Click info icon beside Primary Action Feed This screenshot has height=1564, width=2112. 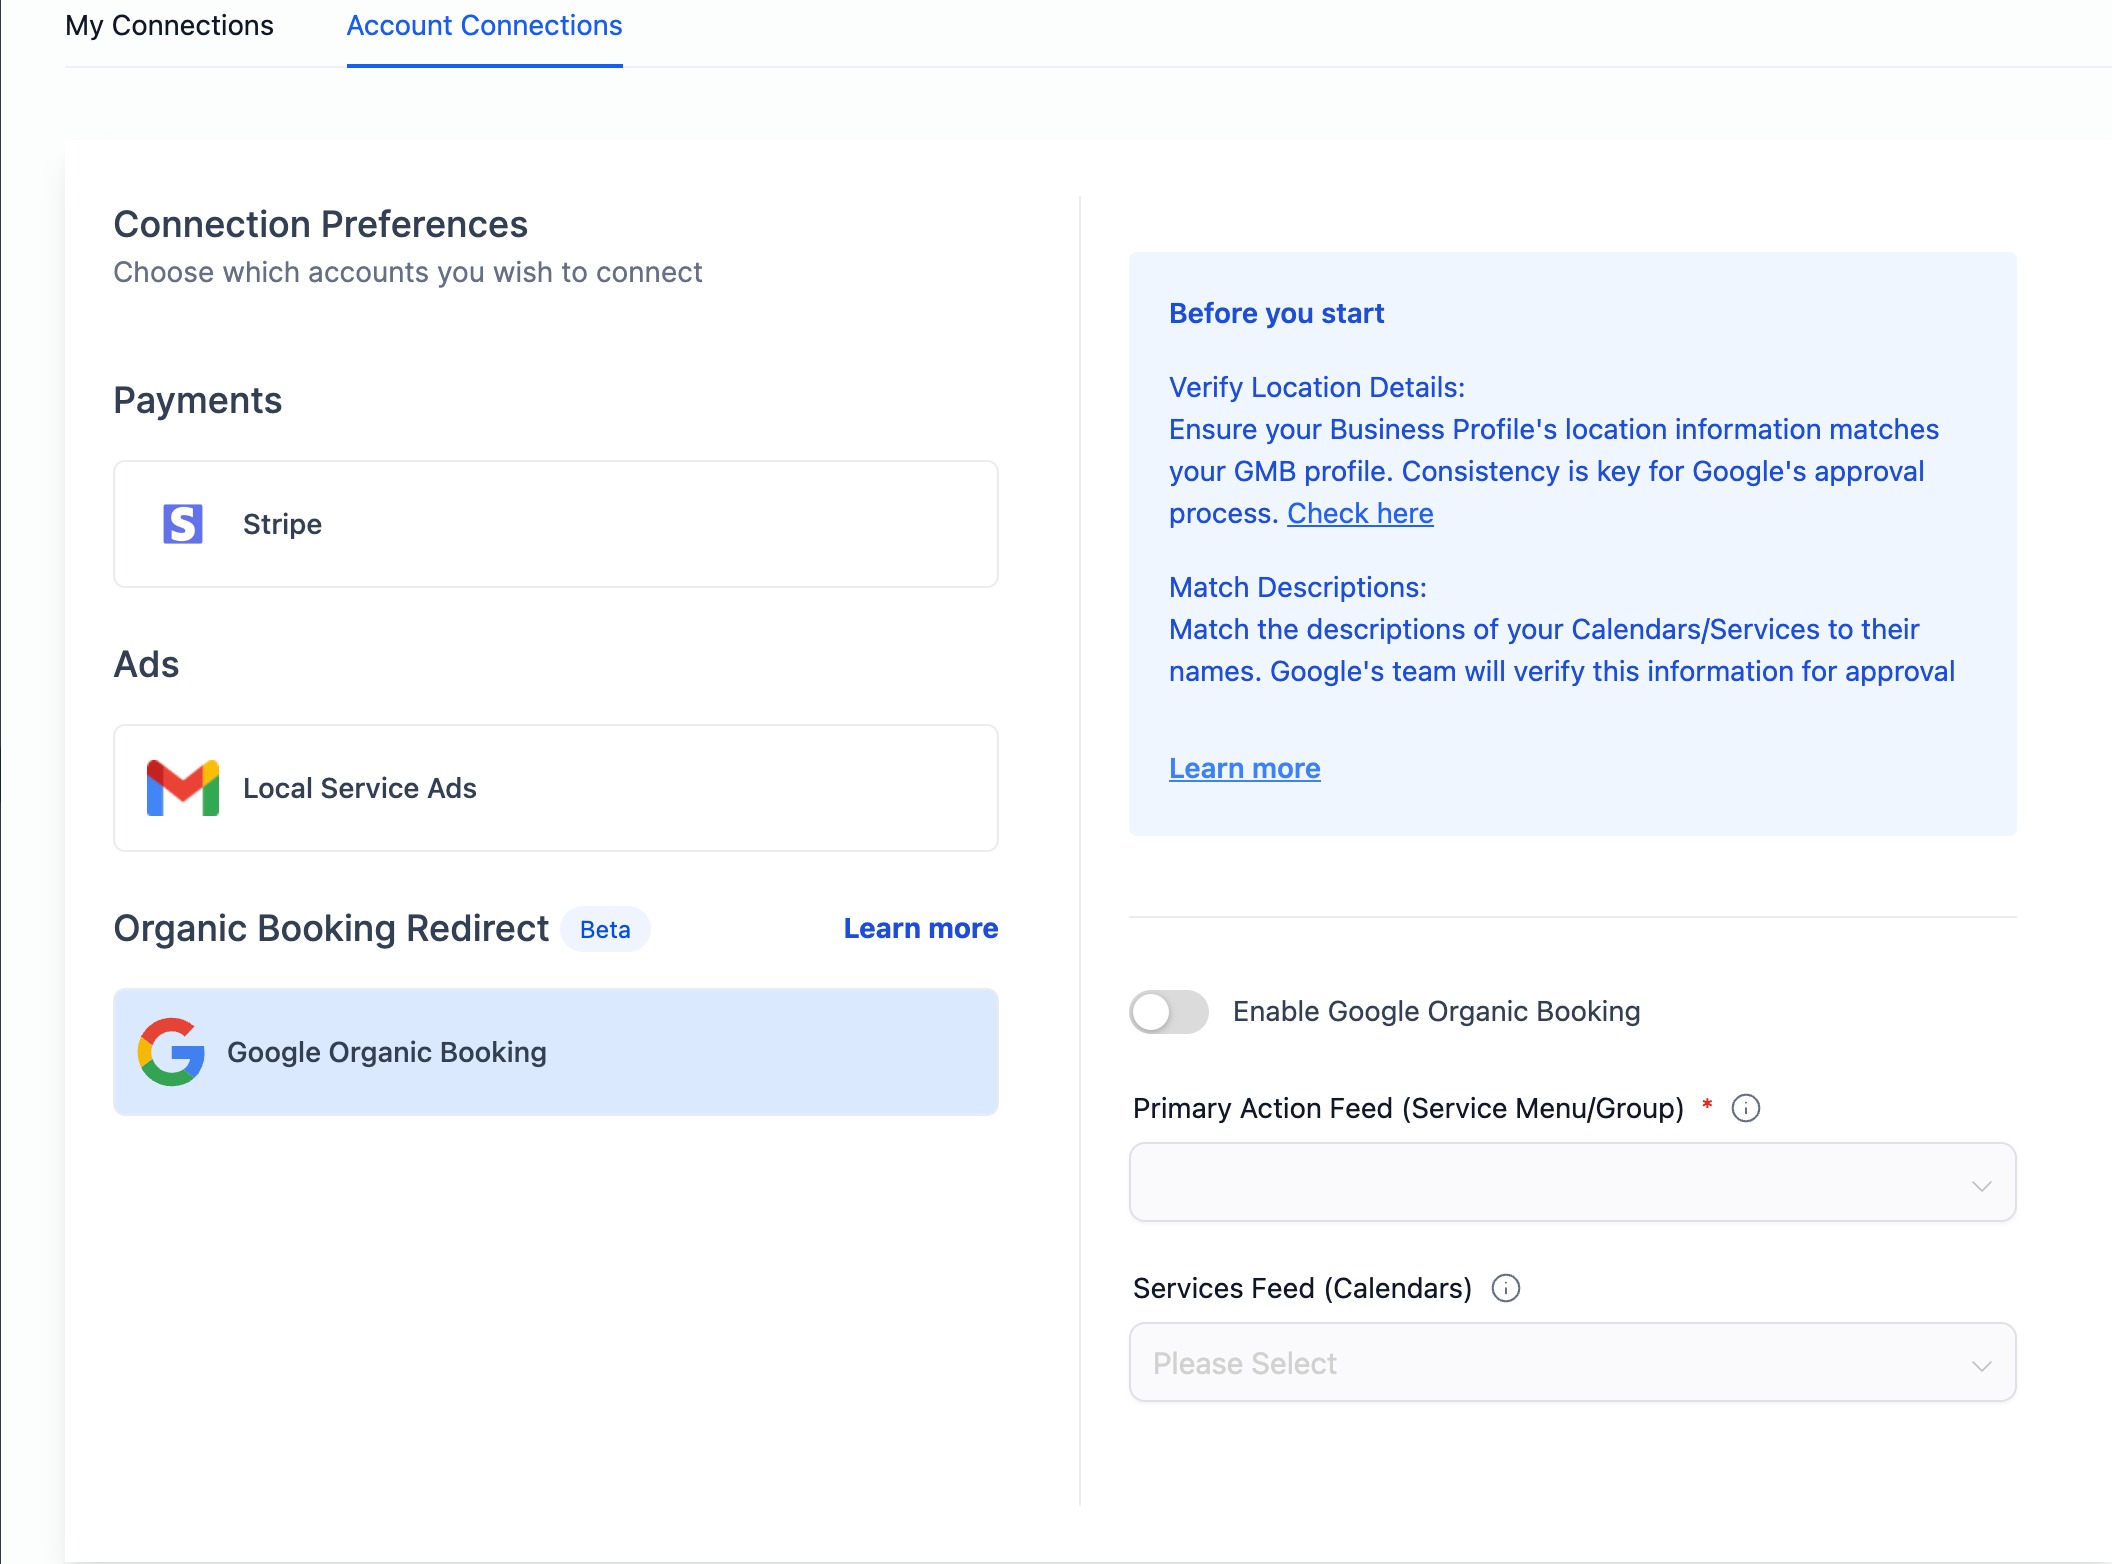click(x=1746, y=1108)
